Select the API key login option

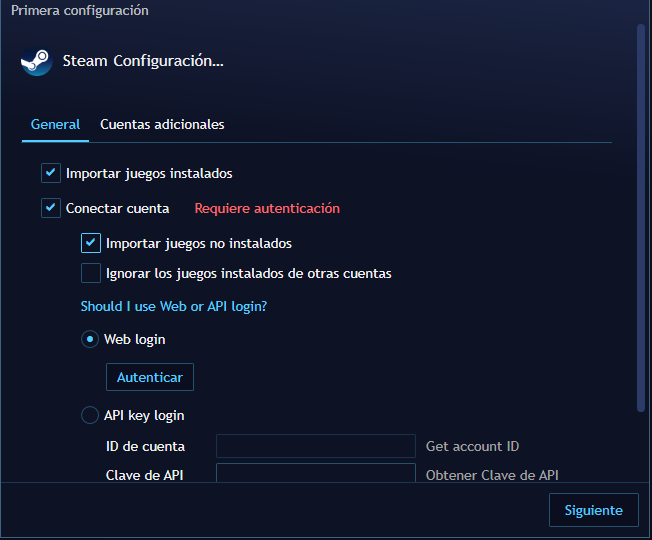coord(90,415)
